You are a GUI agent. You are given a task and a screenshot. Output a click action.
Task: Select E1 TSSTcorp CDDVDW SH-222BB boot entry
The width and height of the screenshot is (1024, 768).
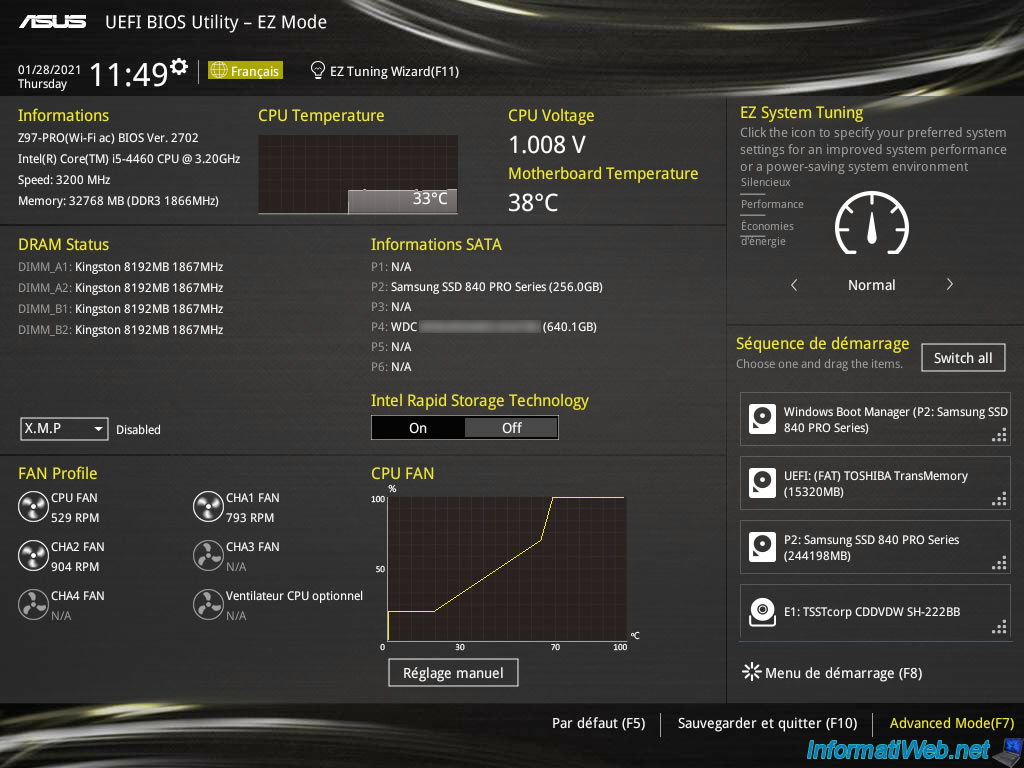(875, 612)
